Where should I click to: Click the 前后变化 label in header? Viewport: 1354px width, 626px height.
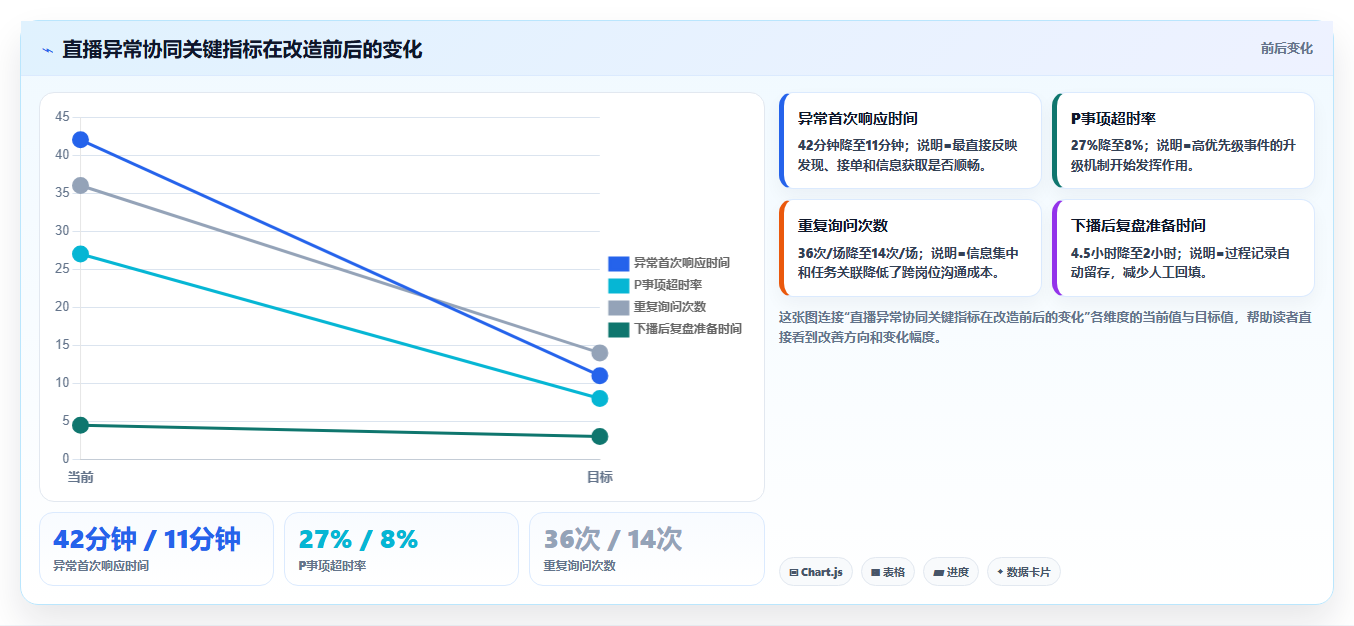coord(1286,48)
